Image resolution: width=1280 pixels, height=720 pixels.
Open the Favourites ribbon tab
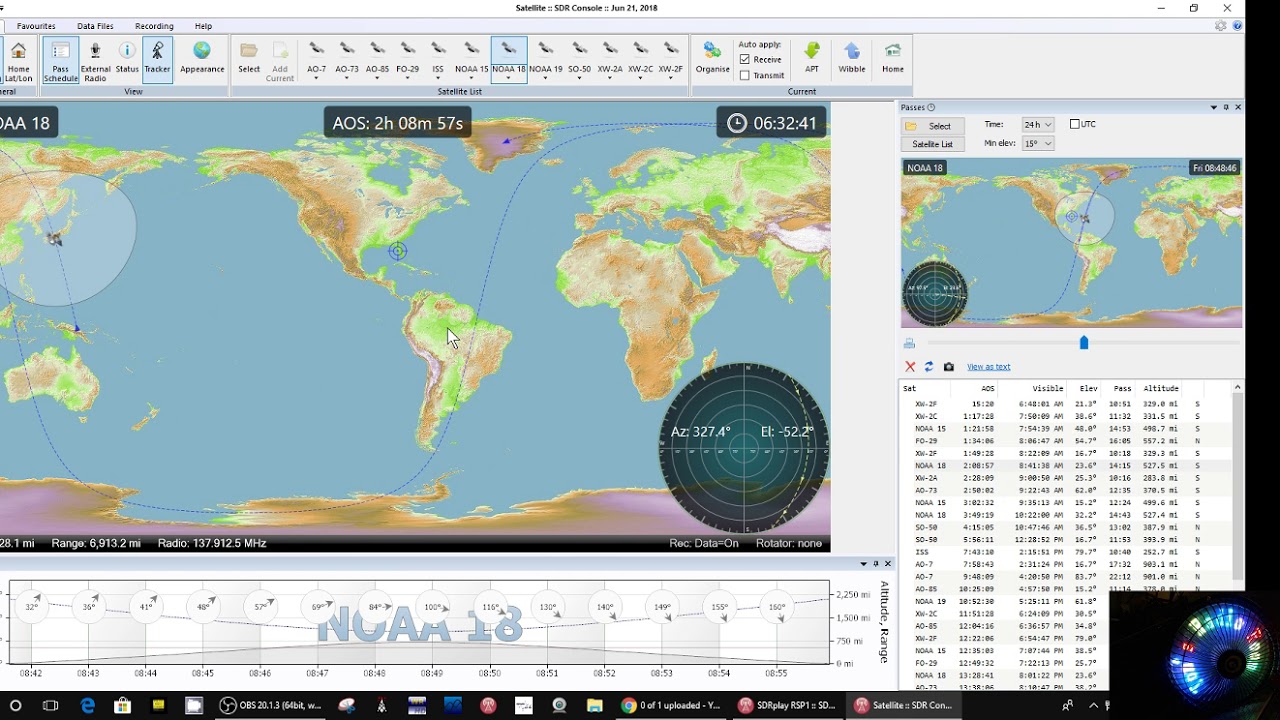[x=36, y=26]
